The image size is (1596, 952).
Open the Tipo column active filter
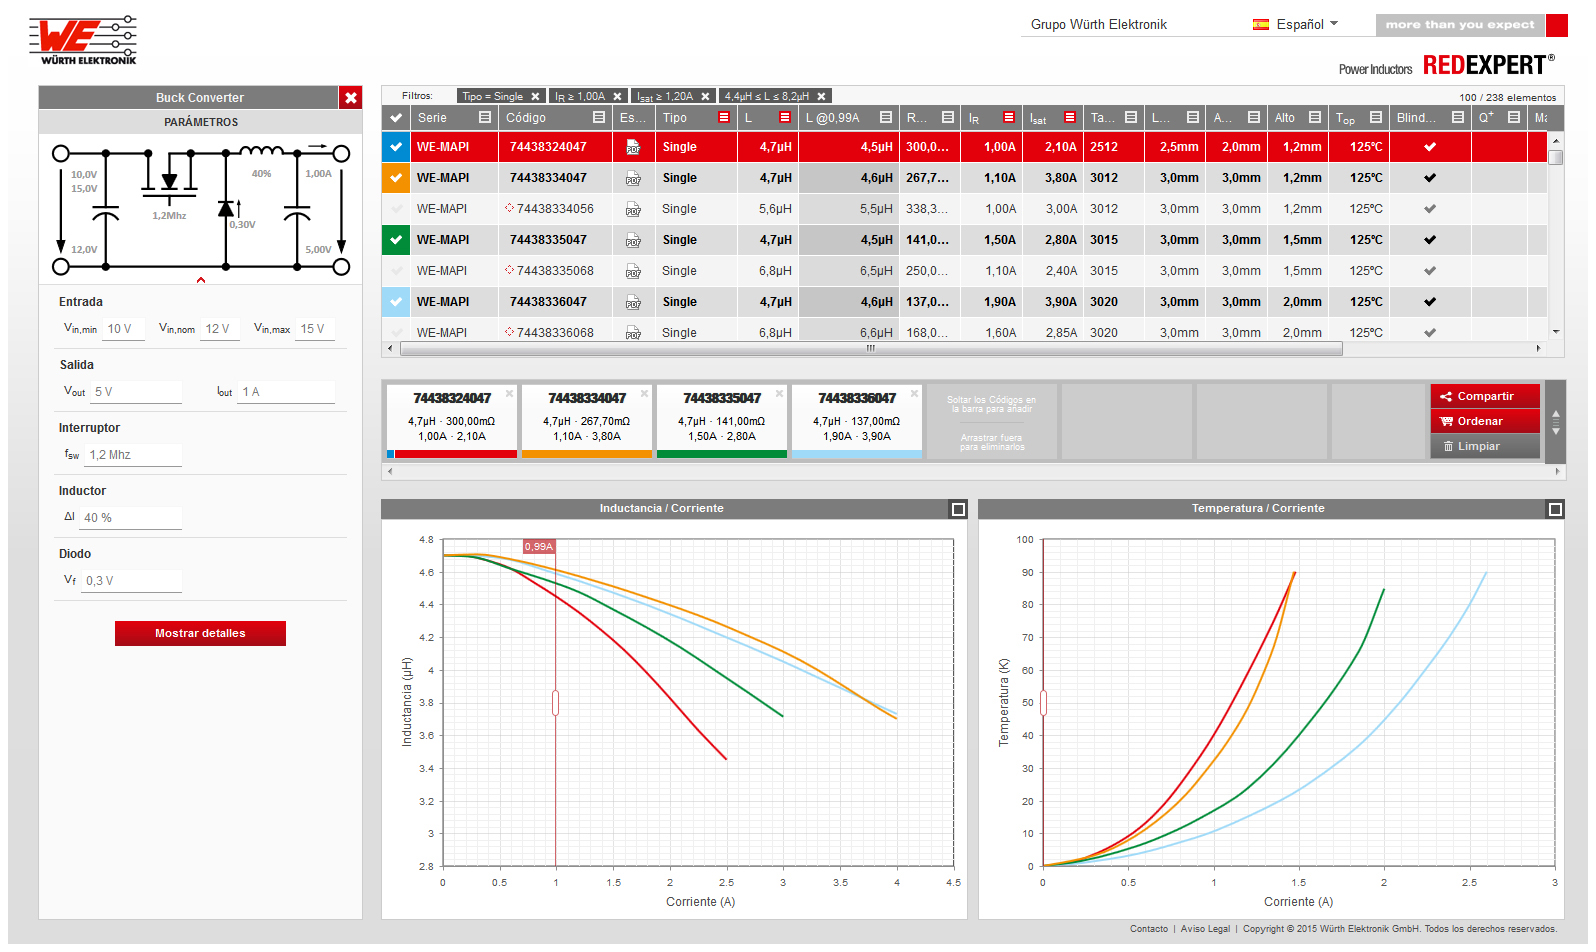click(x=723, y=118)
